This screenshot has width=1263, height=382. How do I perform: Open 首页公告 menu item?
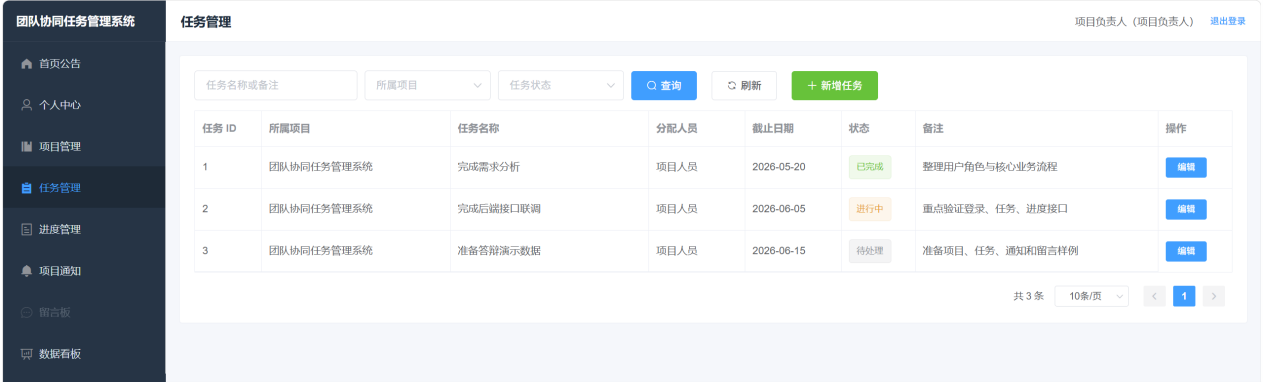click(83, 64)
